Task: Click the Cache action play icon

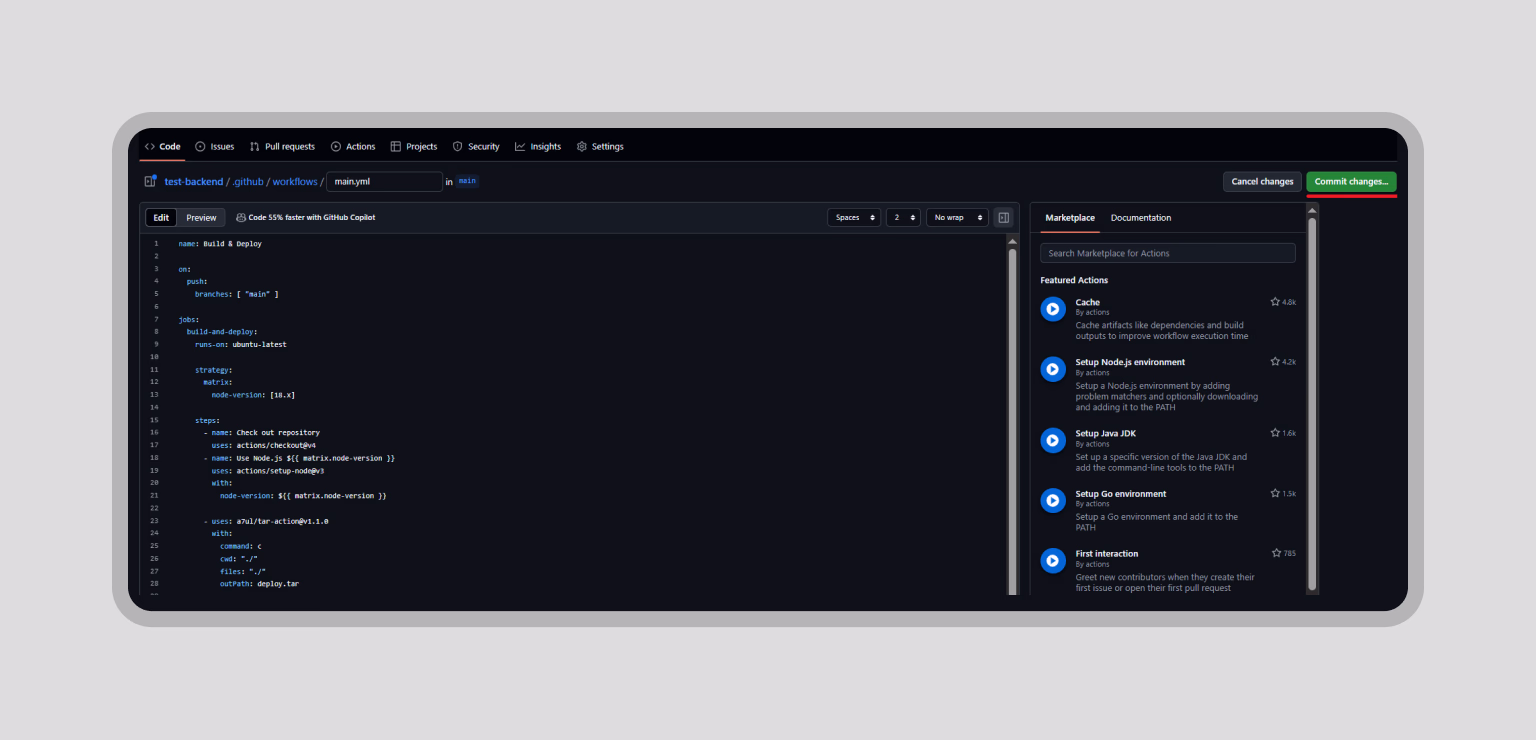Action: pos(1053,309)
